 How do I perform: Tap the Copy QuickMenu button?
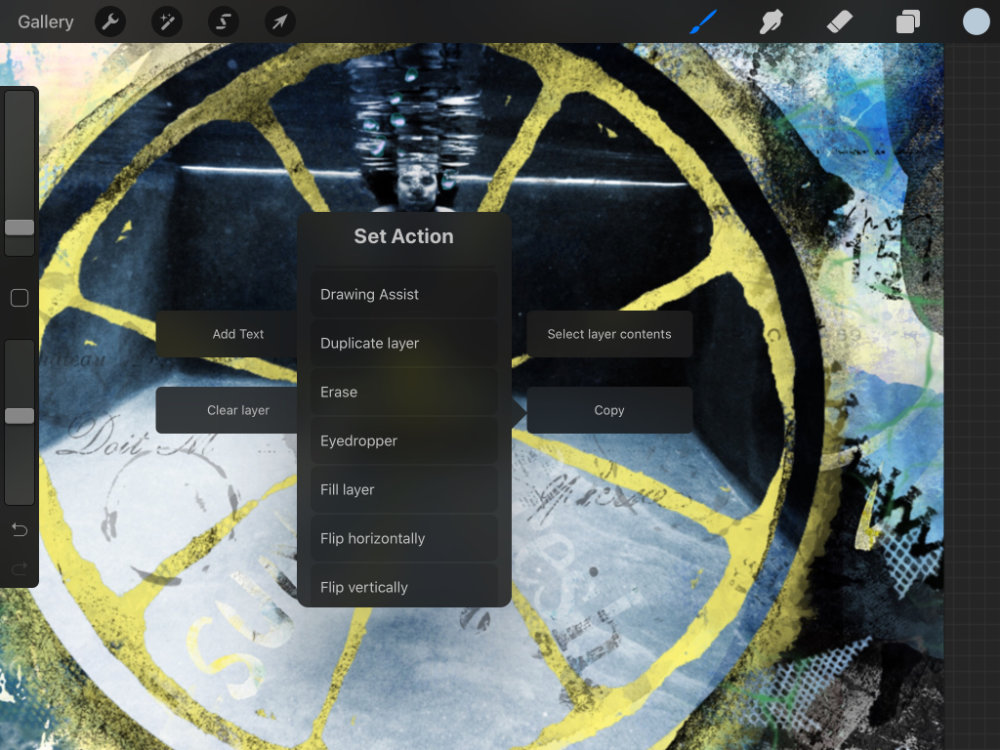tap(609, 410)
